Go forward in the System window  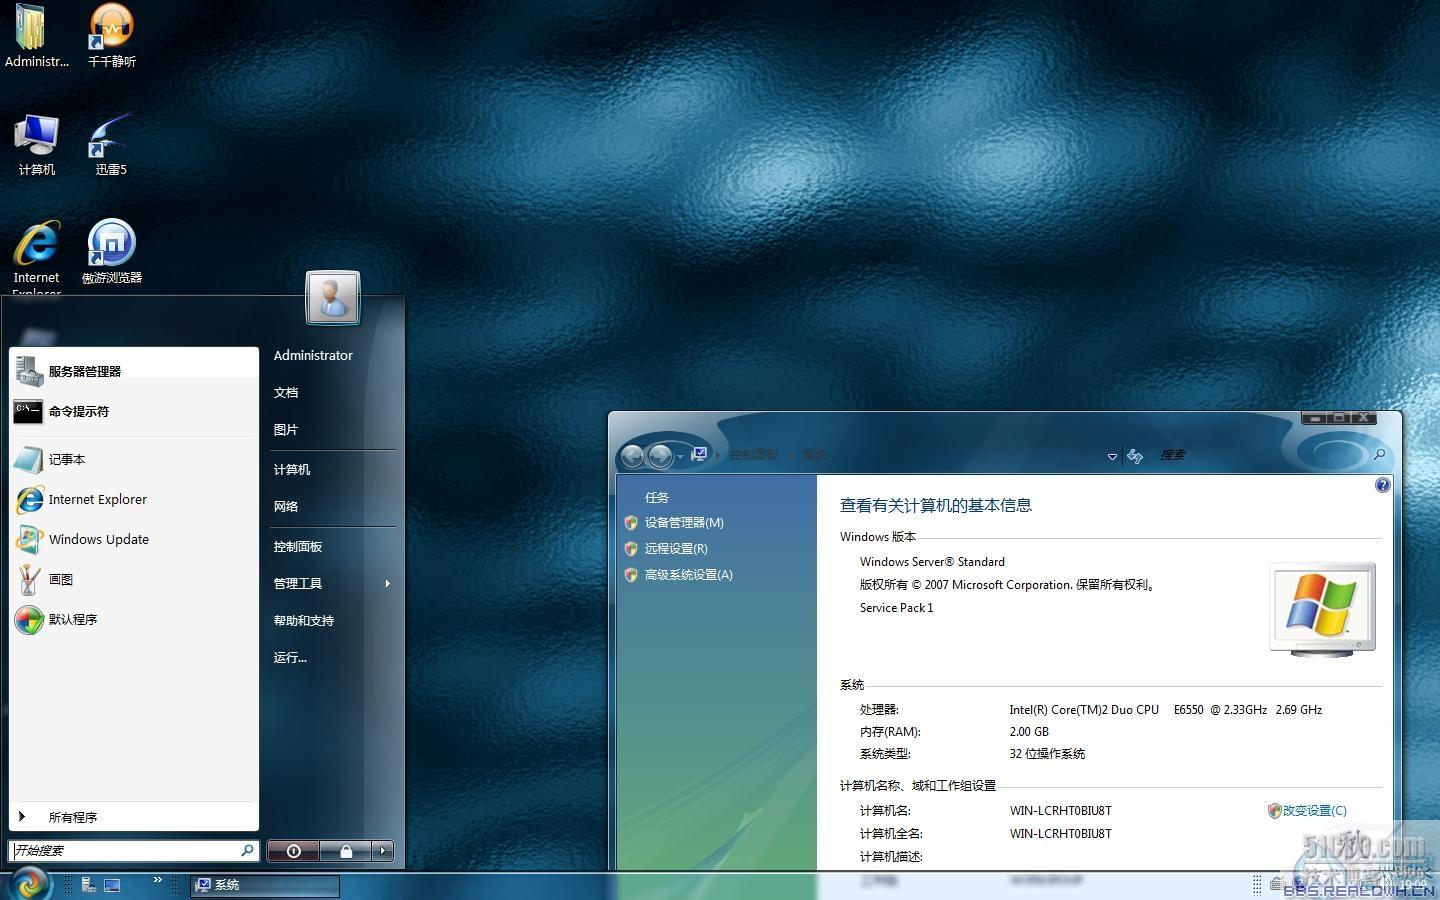click(x=660, y=456)
